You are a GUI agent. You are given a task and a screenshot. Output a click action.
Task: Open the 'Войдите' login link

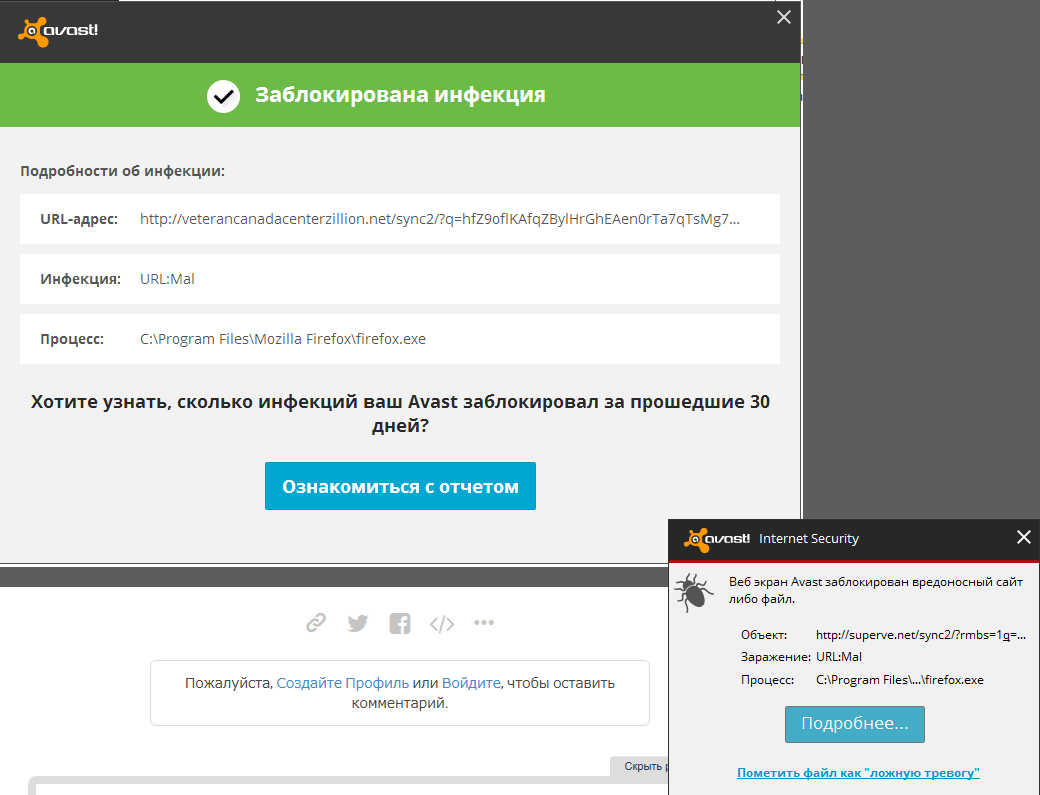[471, 683]
